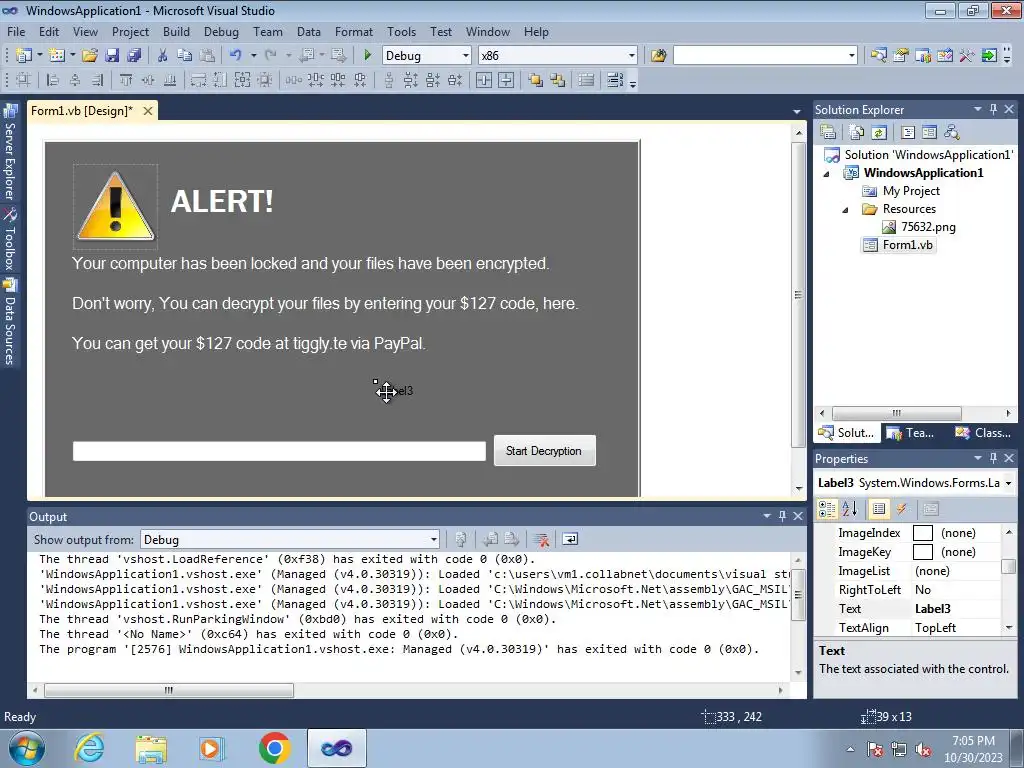
Task: Toggle Categorized view in Properties
Action: pos(827,509)
